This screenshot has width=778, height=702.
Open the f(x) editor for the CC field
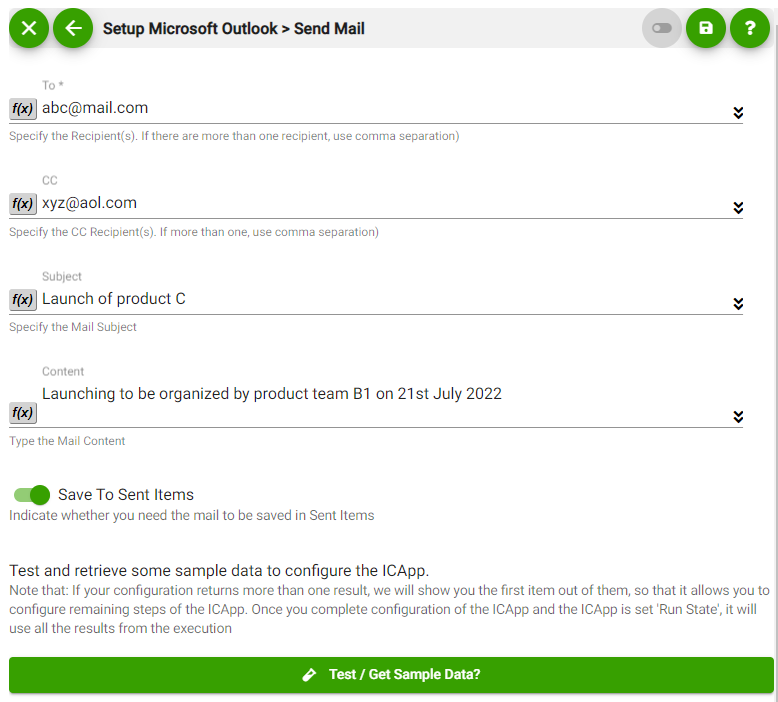coord(23,203)
